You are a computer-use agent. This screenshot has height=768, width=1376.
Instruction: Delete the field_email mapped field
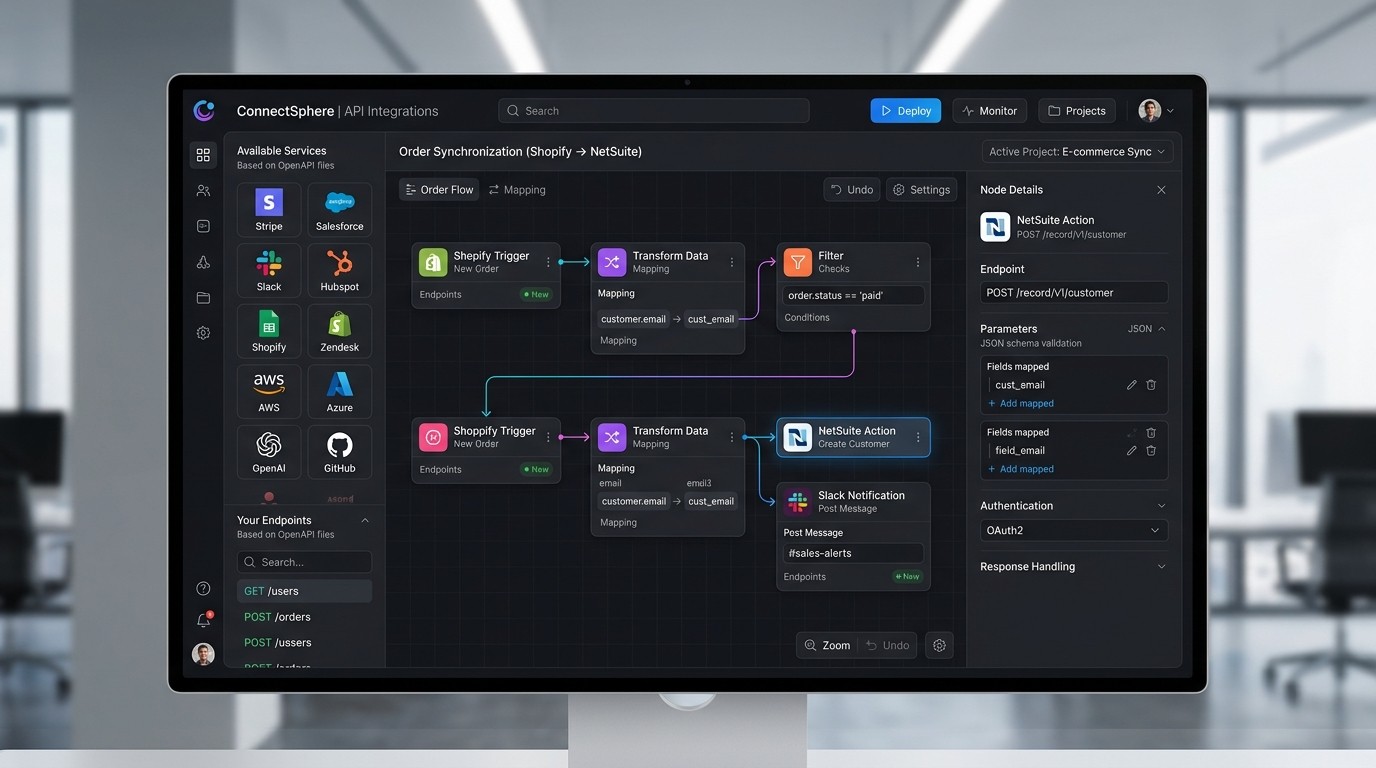[x=1151, y=450]
